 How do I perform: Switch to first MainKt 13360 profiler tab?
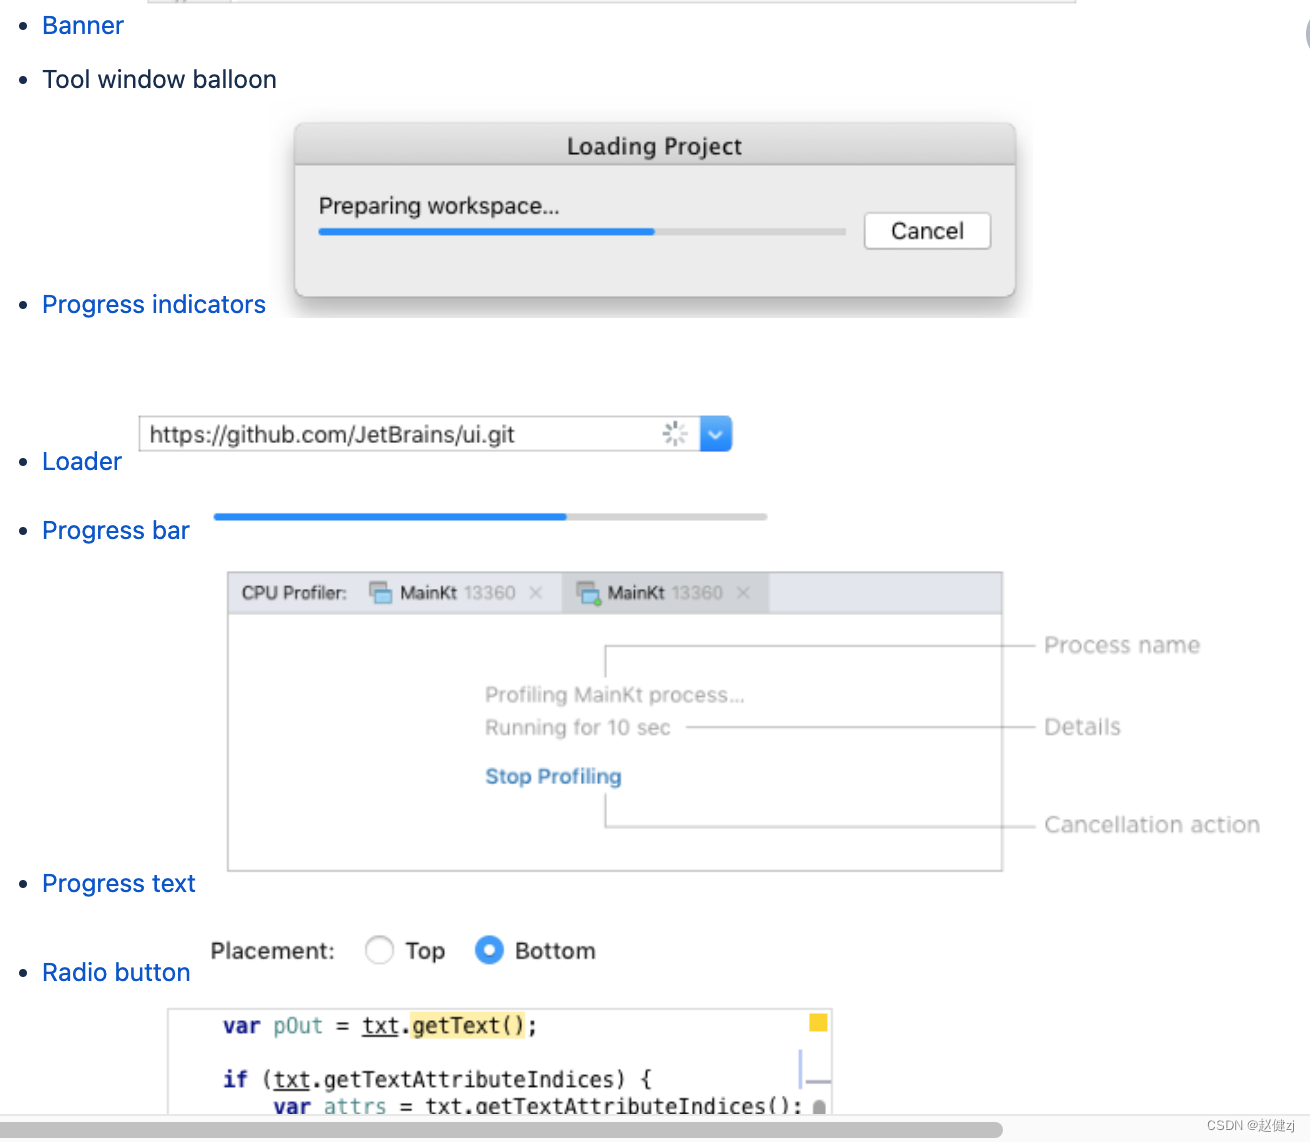pyautogui.click(x=457, y=593)
